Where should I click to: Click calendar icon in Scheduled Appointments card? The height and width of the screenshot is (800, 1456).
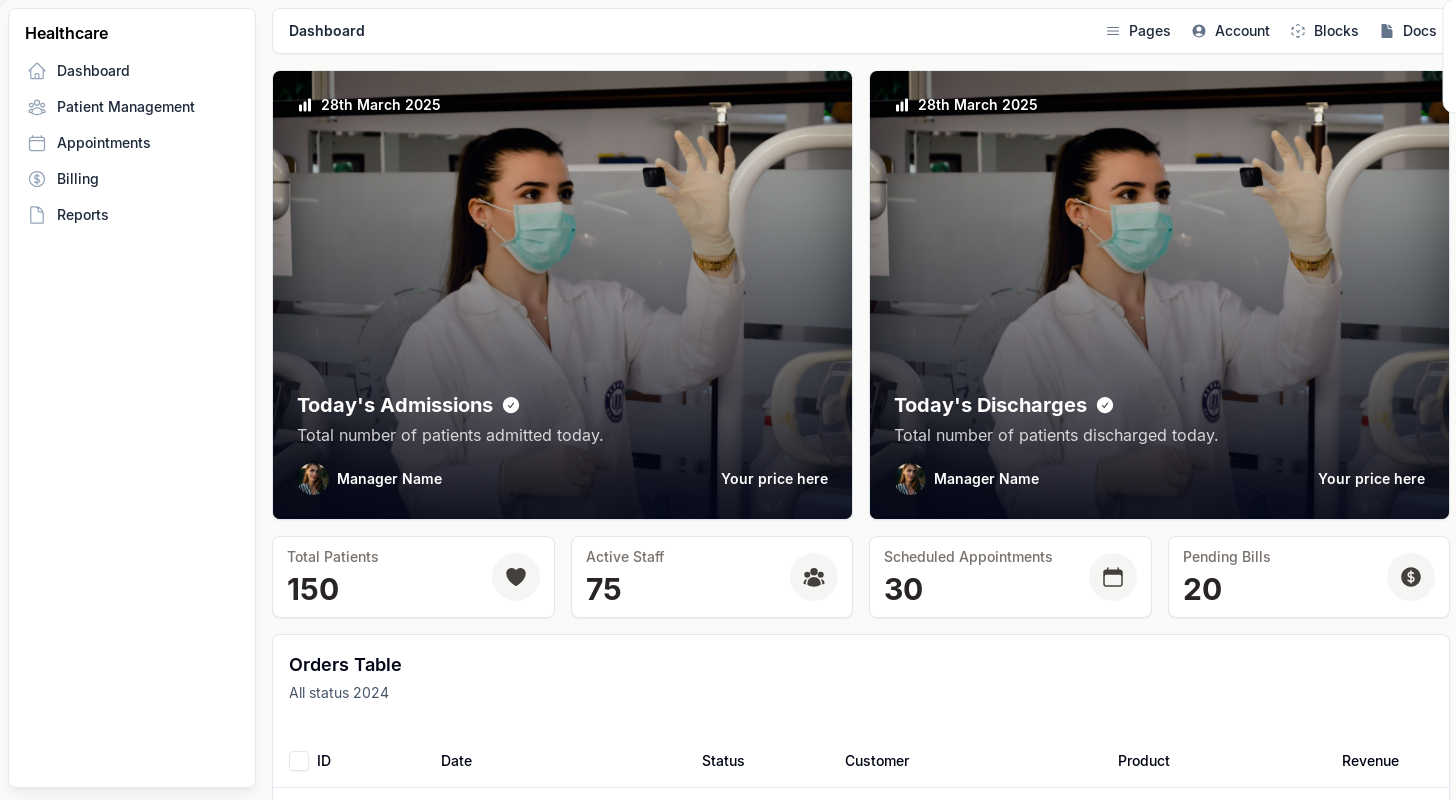pyautogui.click(x=1113, y=577)
